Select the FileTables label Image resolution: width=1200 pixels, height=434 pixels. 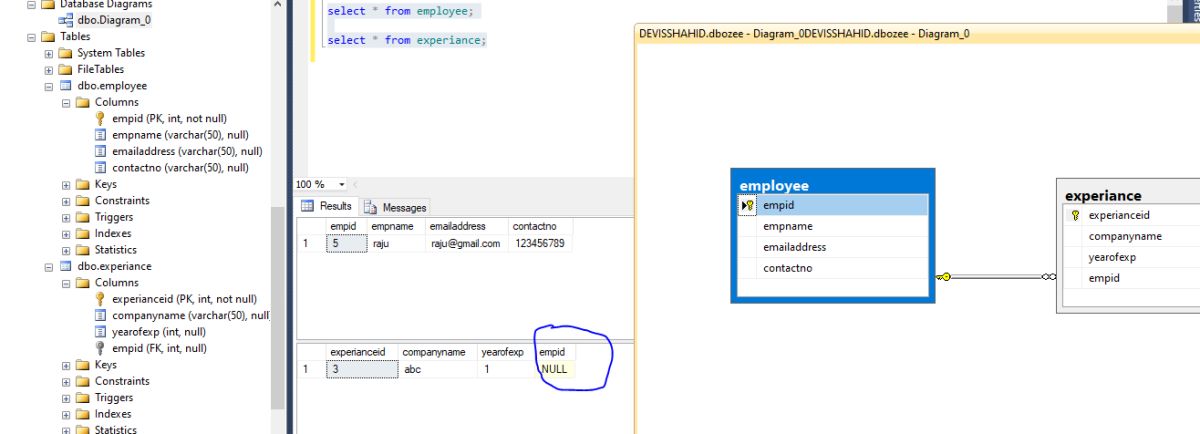pyautogui.click(x=101, y=70)
